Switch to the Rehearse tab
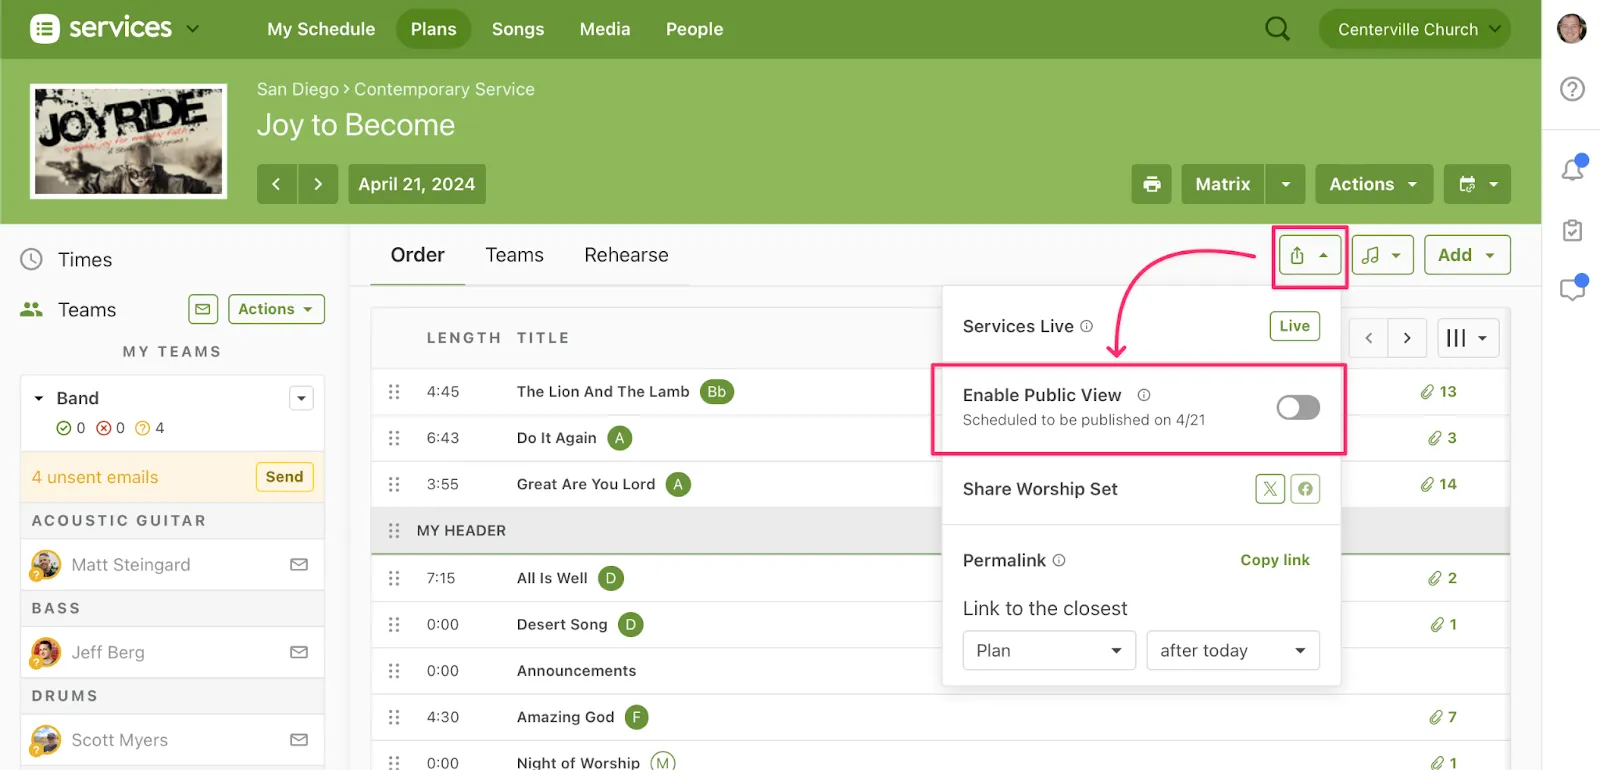The width and height of the screenshot is (1600, 770). (626, 255)
